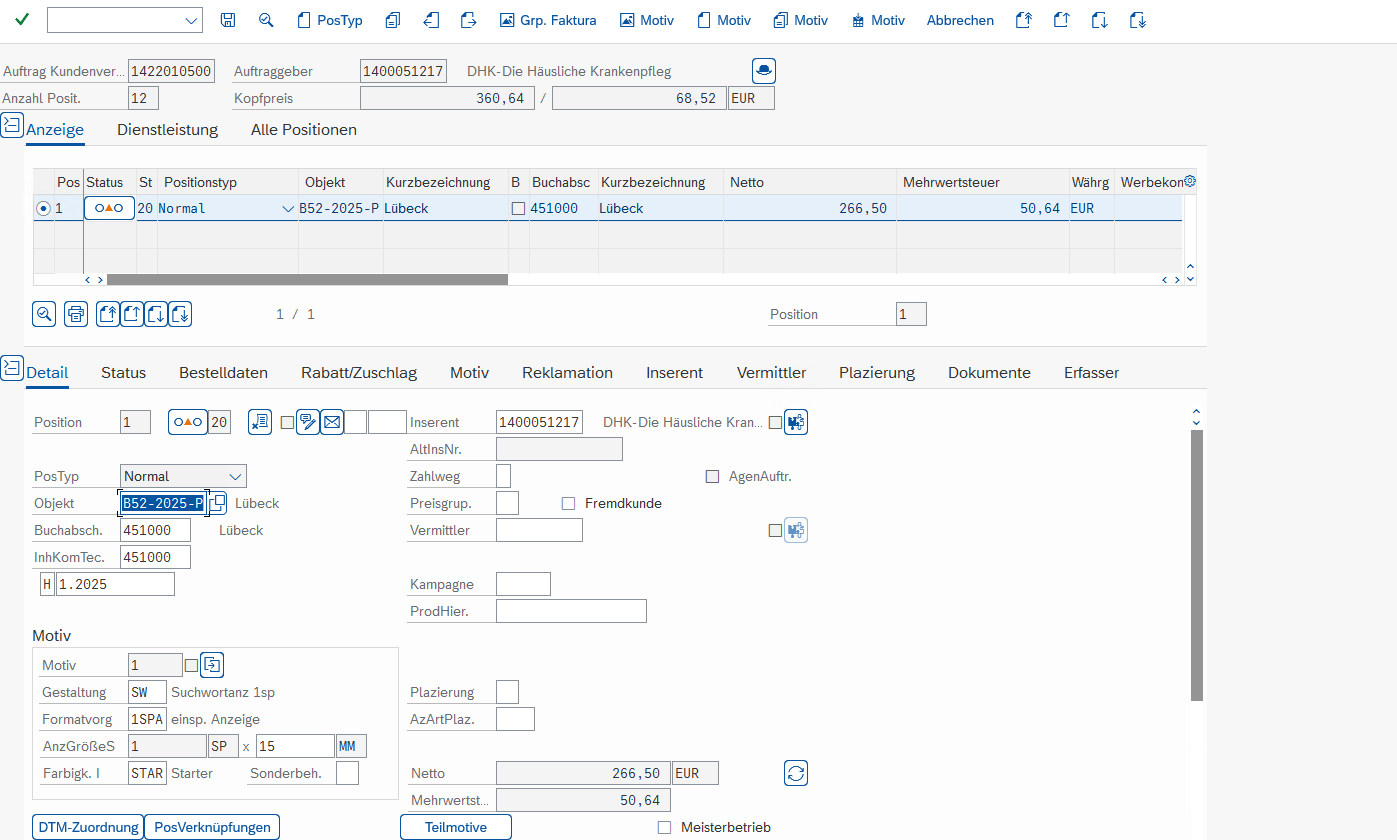The width and height of the screenshot is (1397, 840).
Task: Click the Motiv button with trash icon
Action: (x=877, y=20)
